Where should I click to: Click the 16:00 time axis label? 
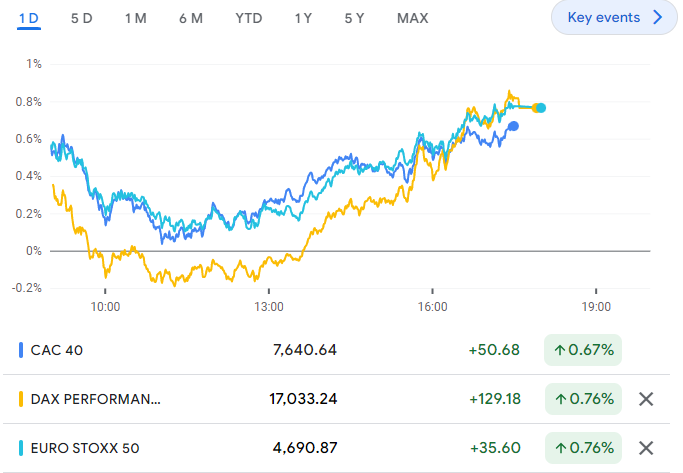click(433, 307)
